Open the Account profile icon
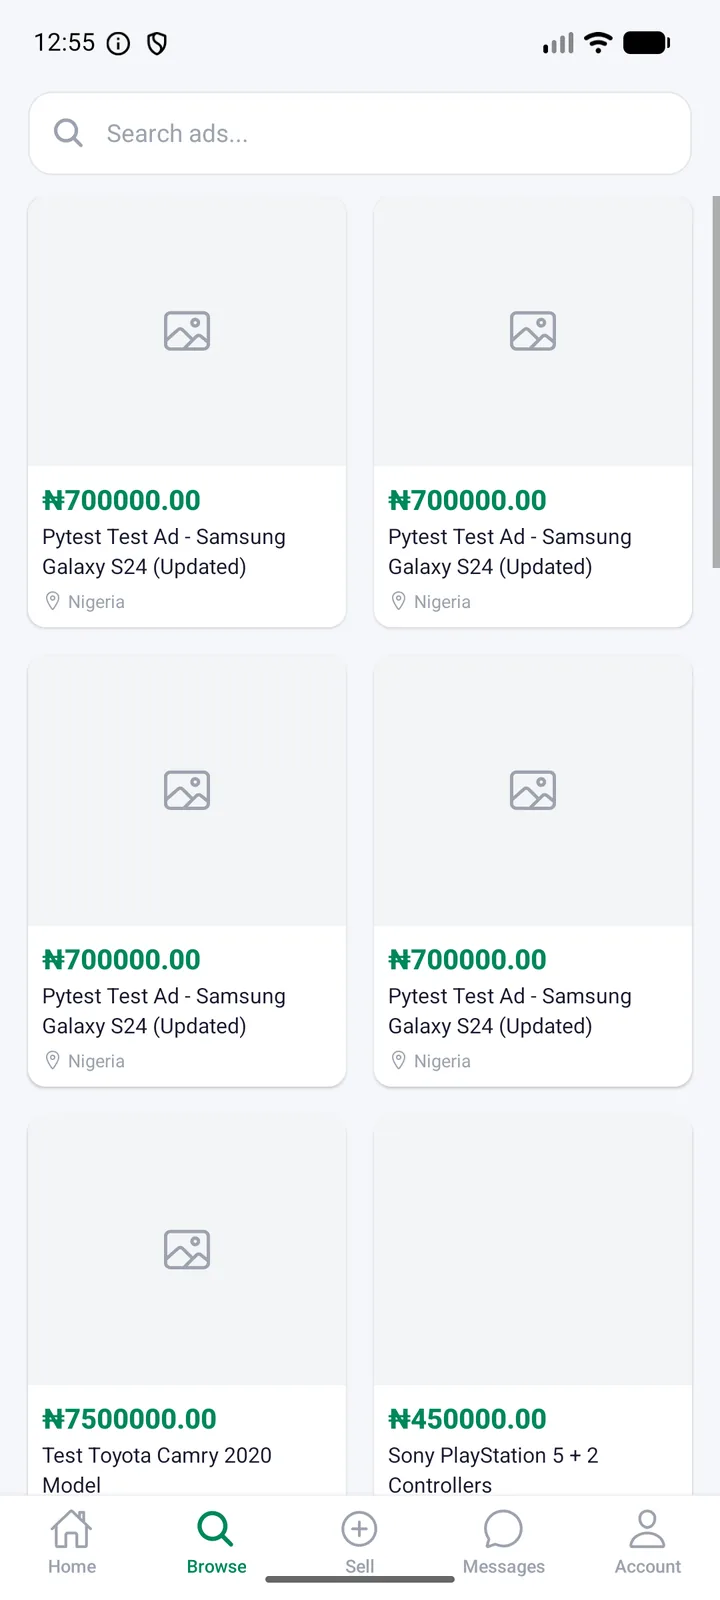Screen dimensions: 720x1600 coord(647,1529)
